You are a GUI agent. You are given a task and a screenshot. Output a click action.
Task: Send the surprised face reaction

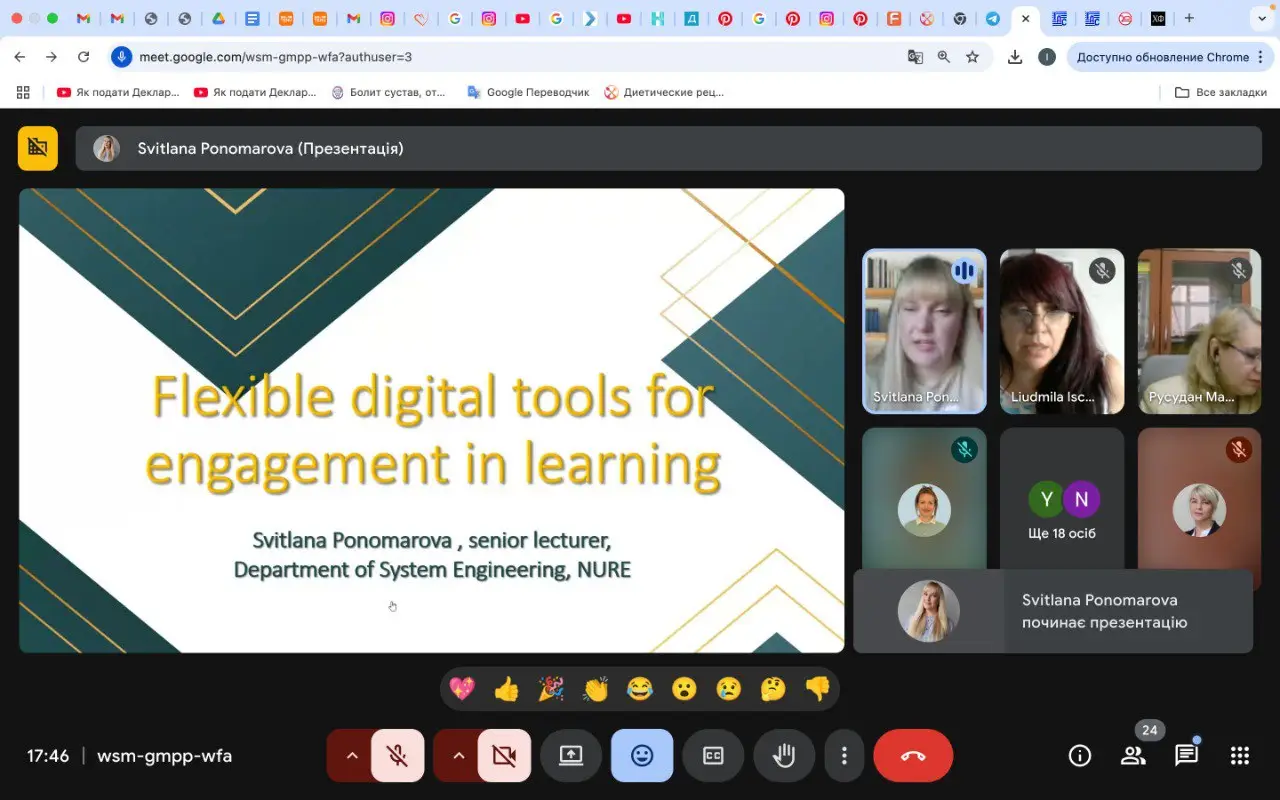684,689
